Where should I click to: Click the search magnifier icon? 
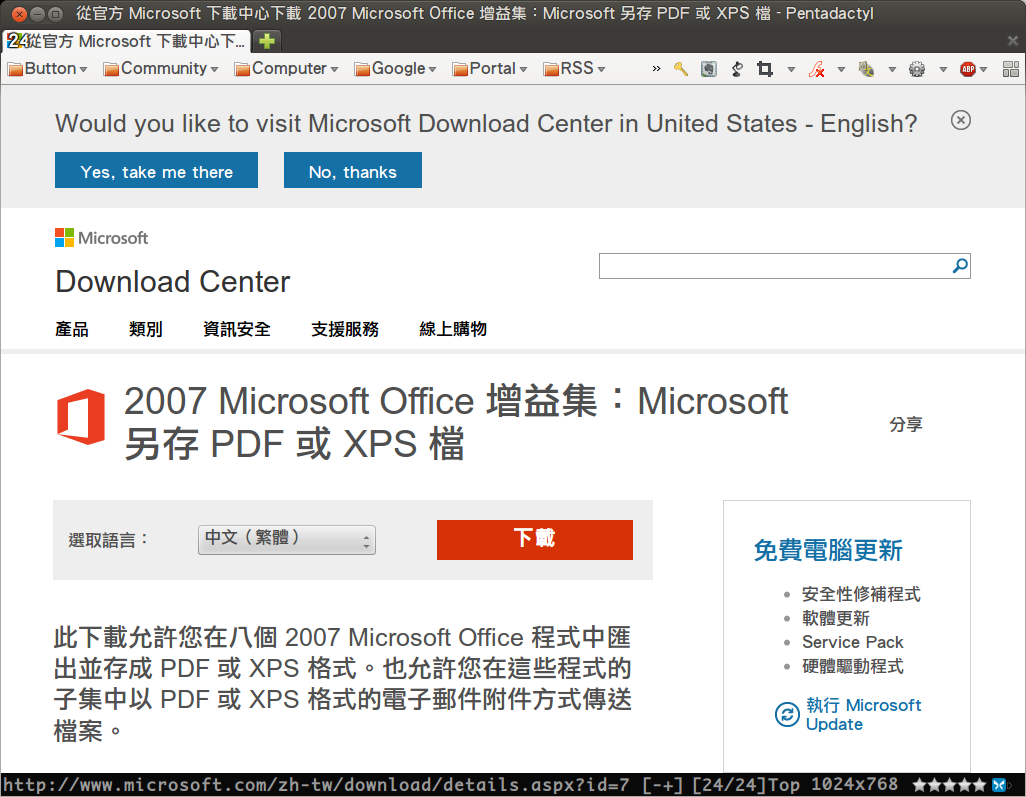coord(958,265)
